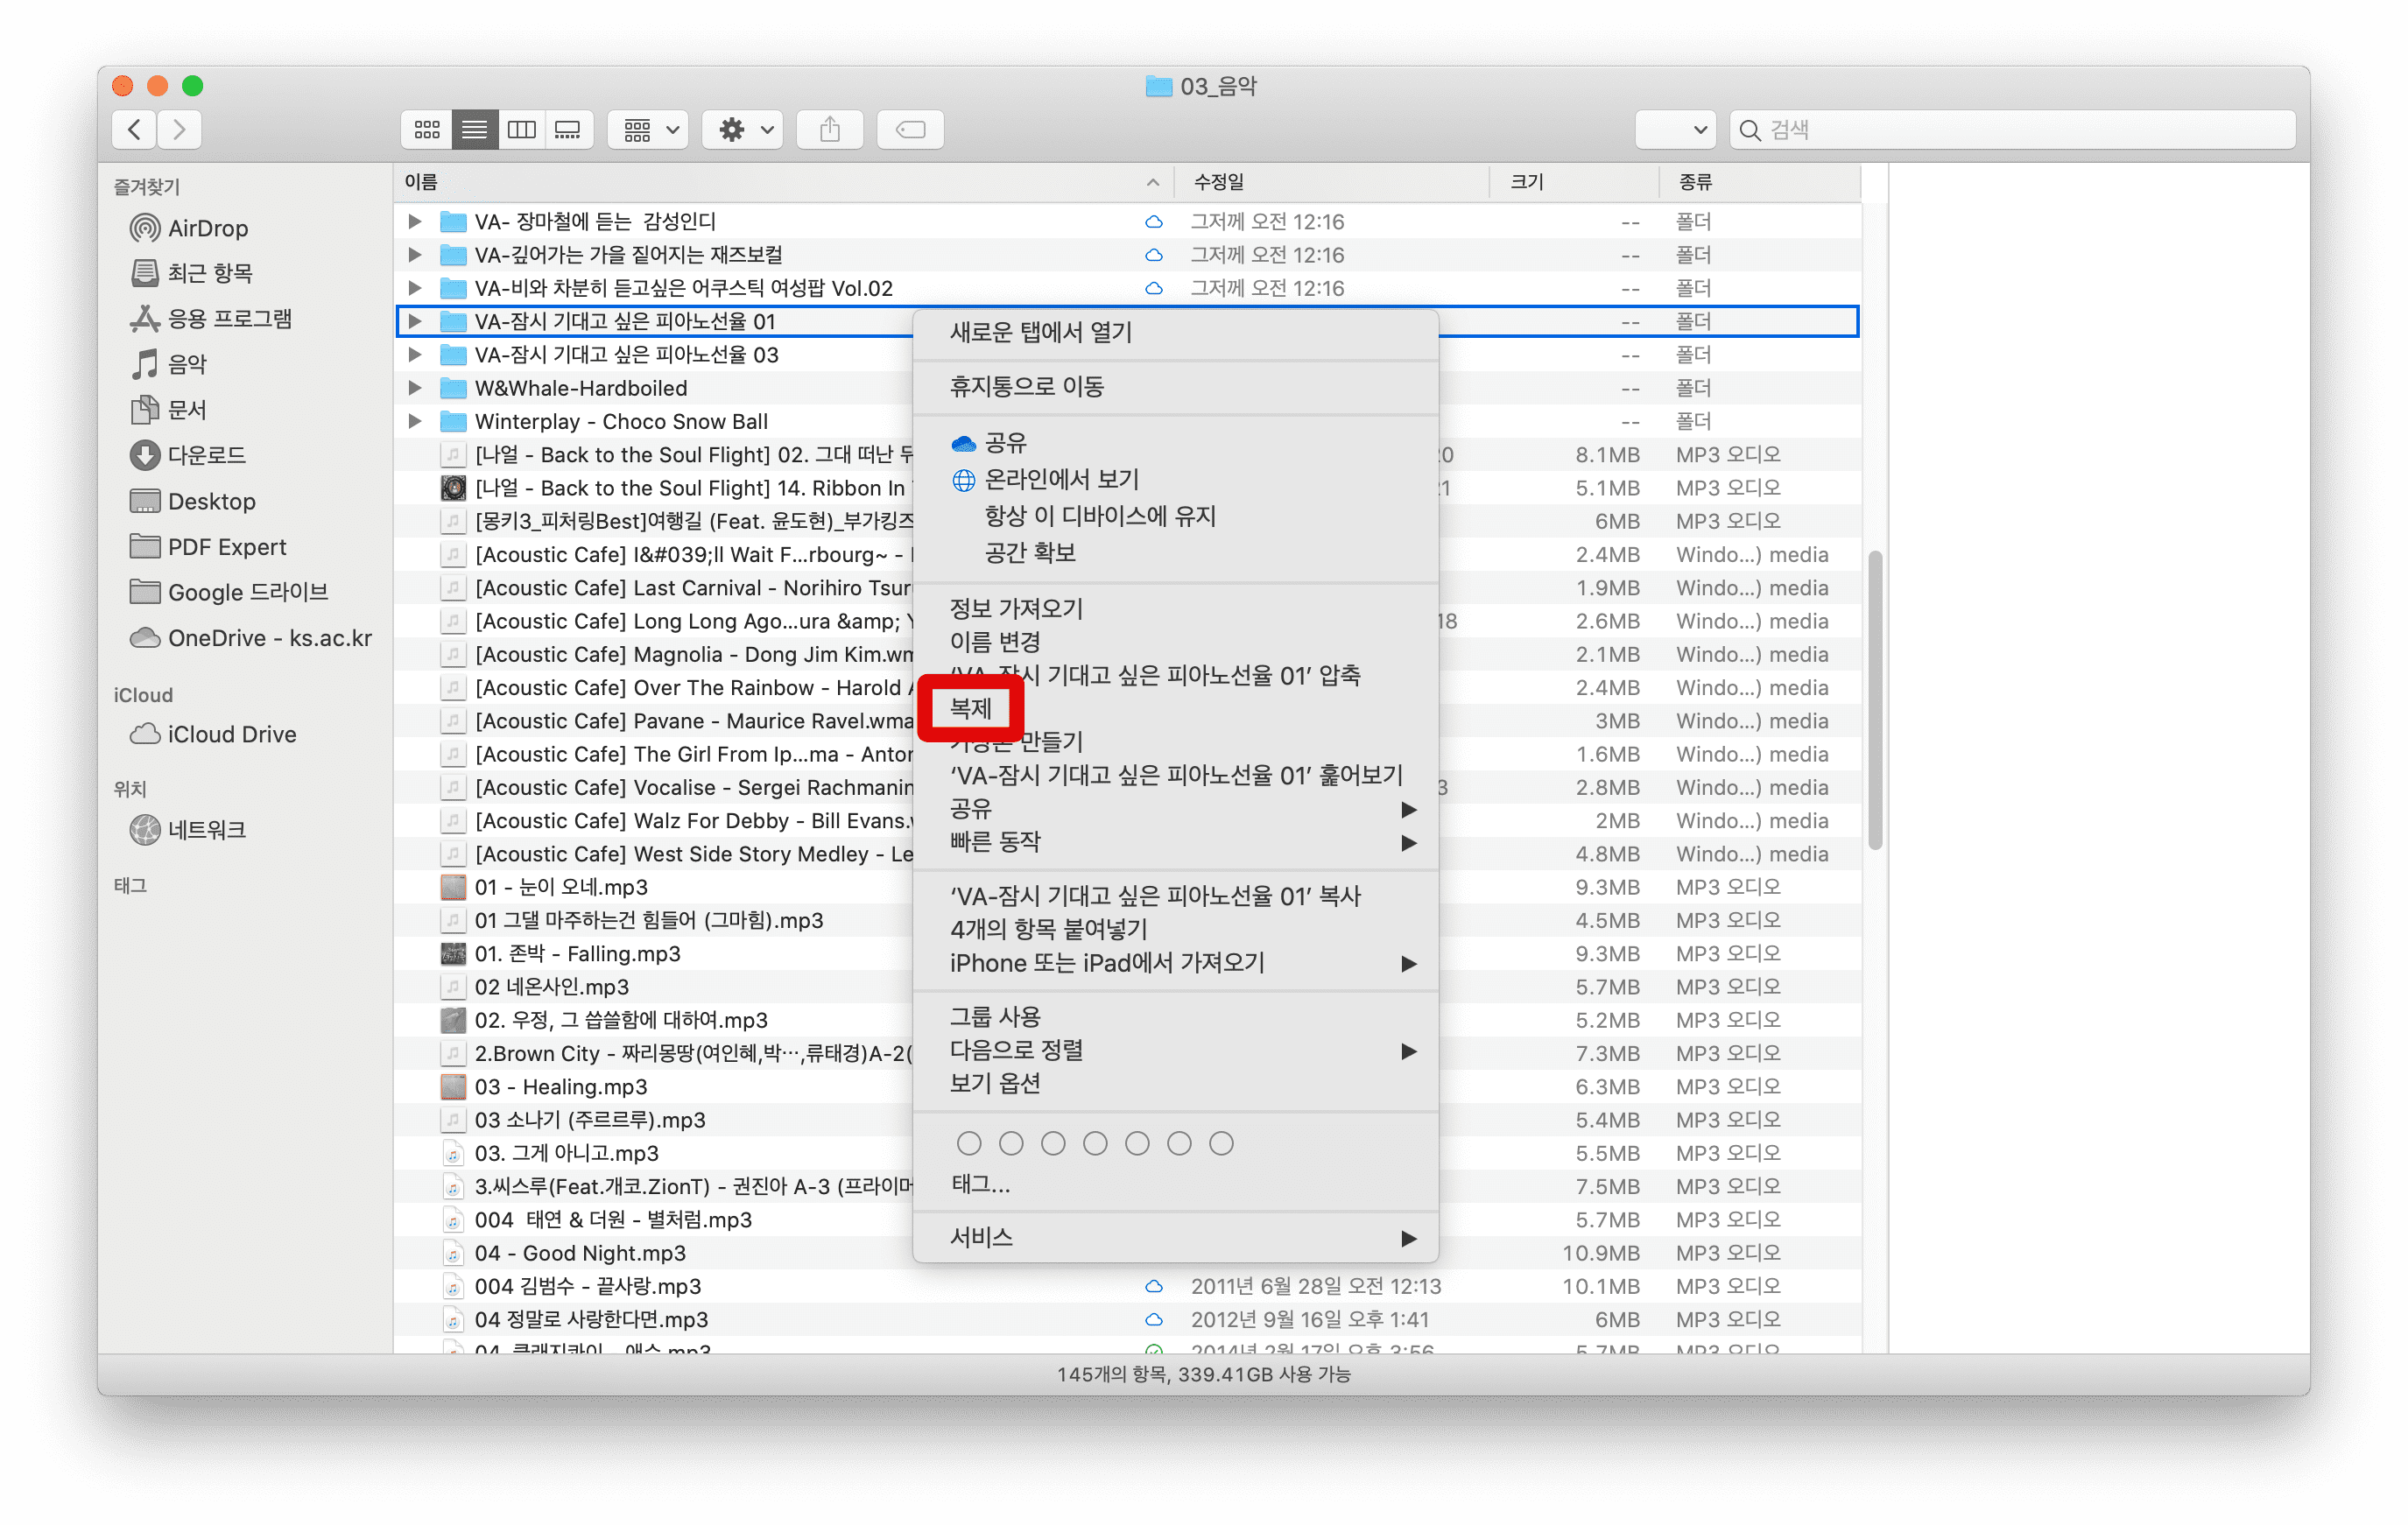Open AirDrop in the sidebar
2408x1525 pixels.
(207, 228)
